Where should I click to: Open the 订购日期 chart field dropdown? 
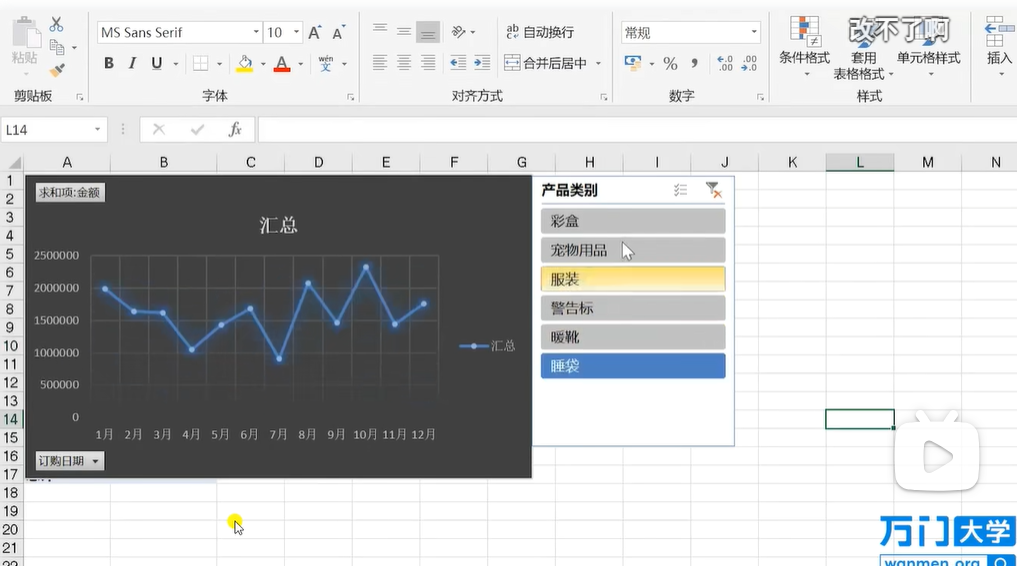(x=69, y=461)
